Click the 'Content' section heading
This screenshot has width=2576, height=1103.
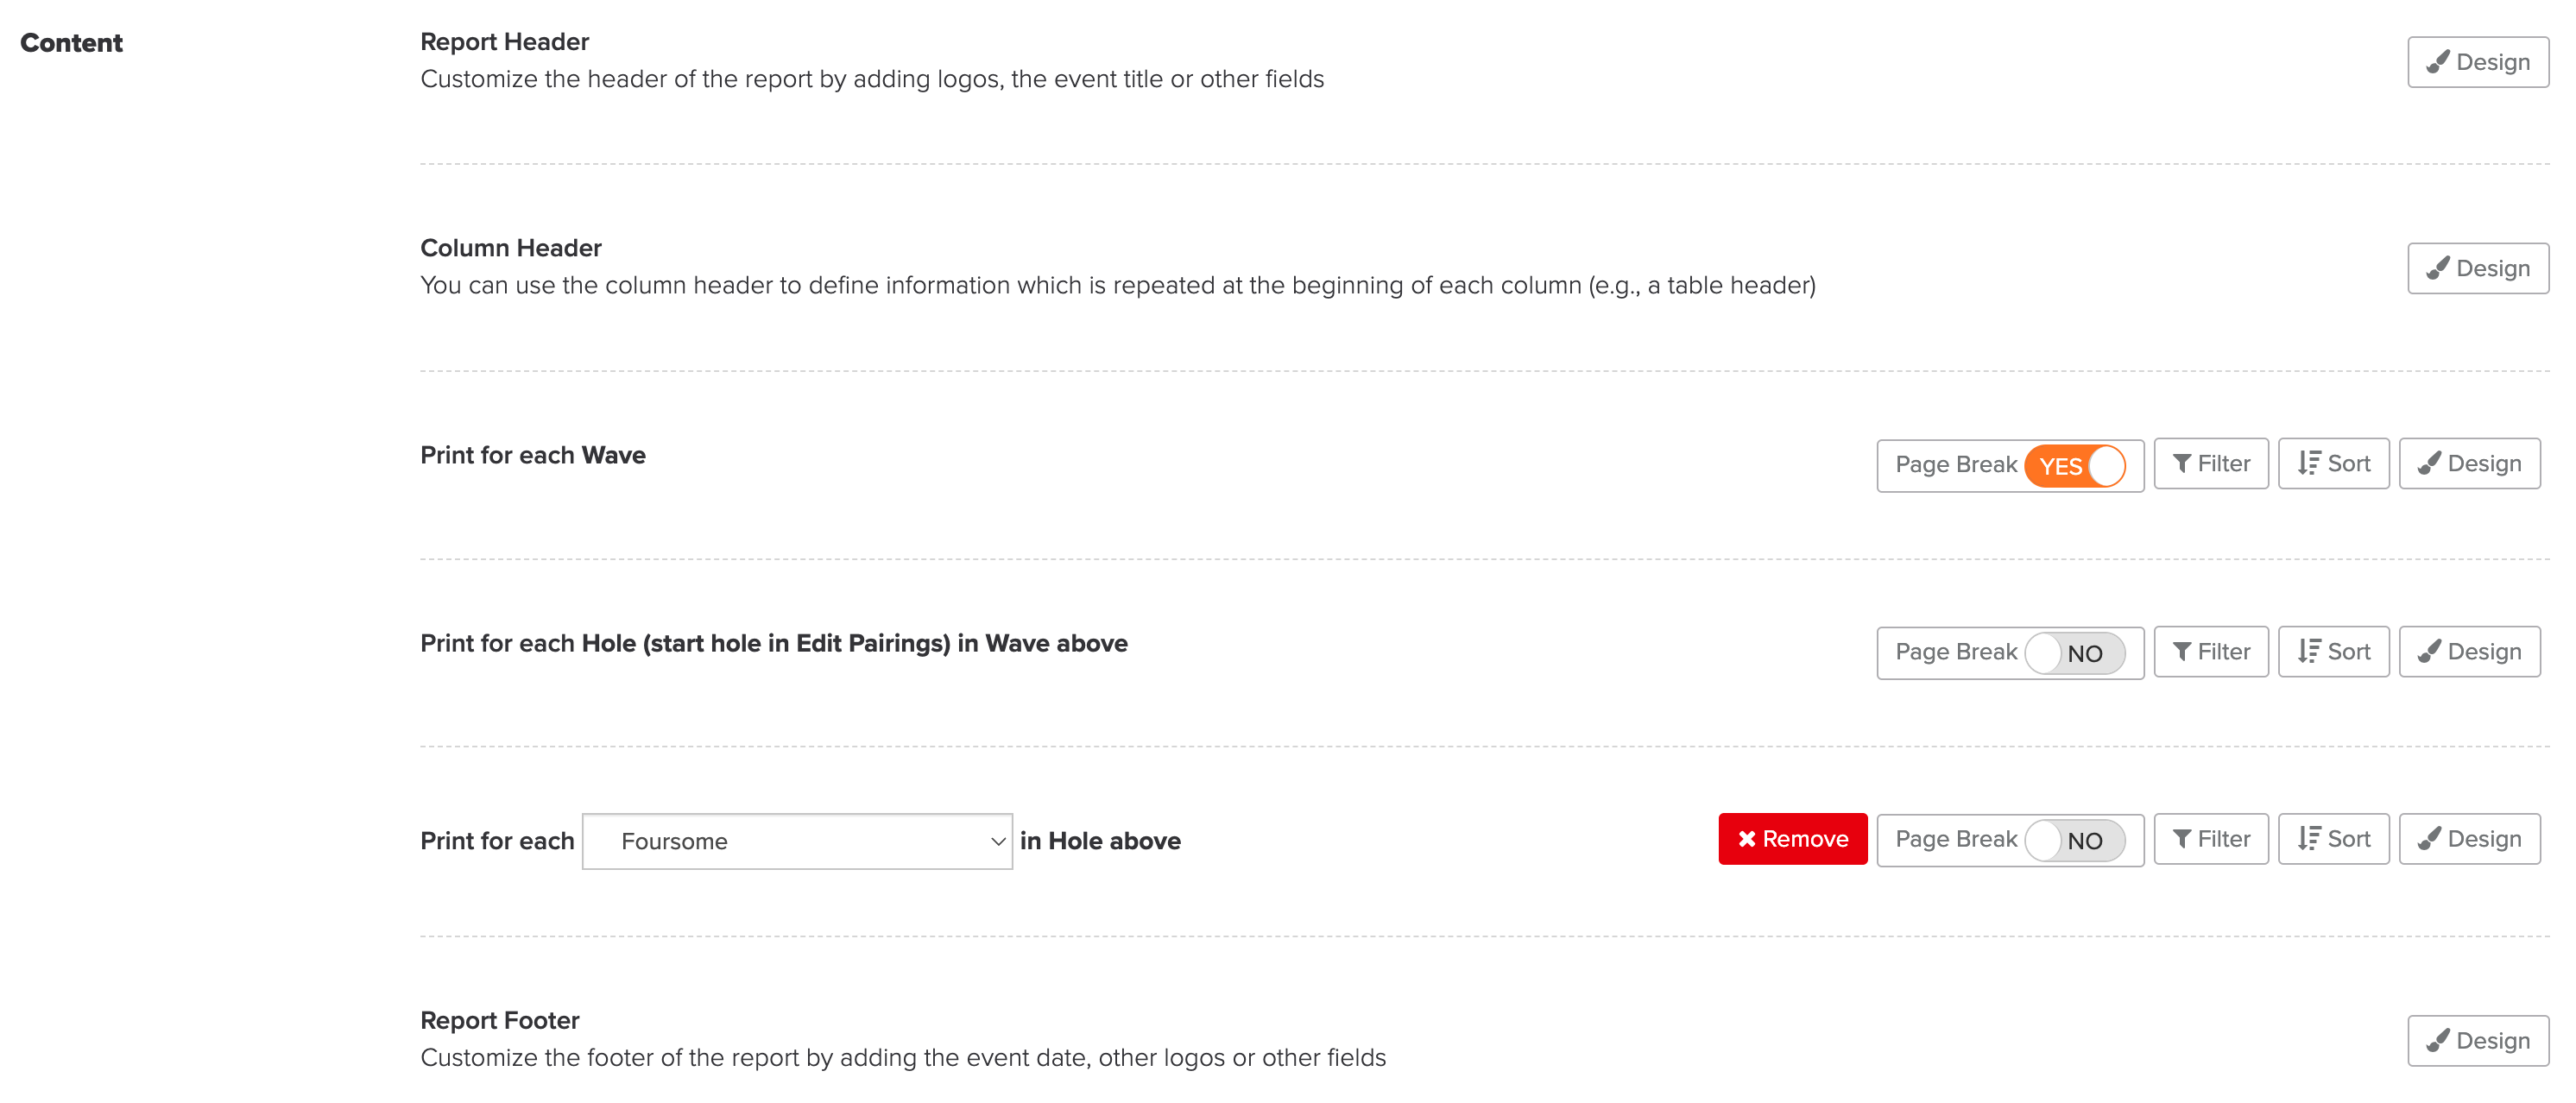71,43
